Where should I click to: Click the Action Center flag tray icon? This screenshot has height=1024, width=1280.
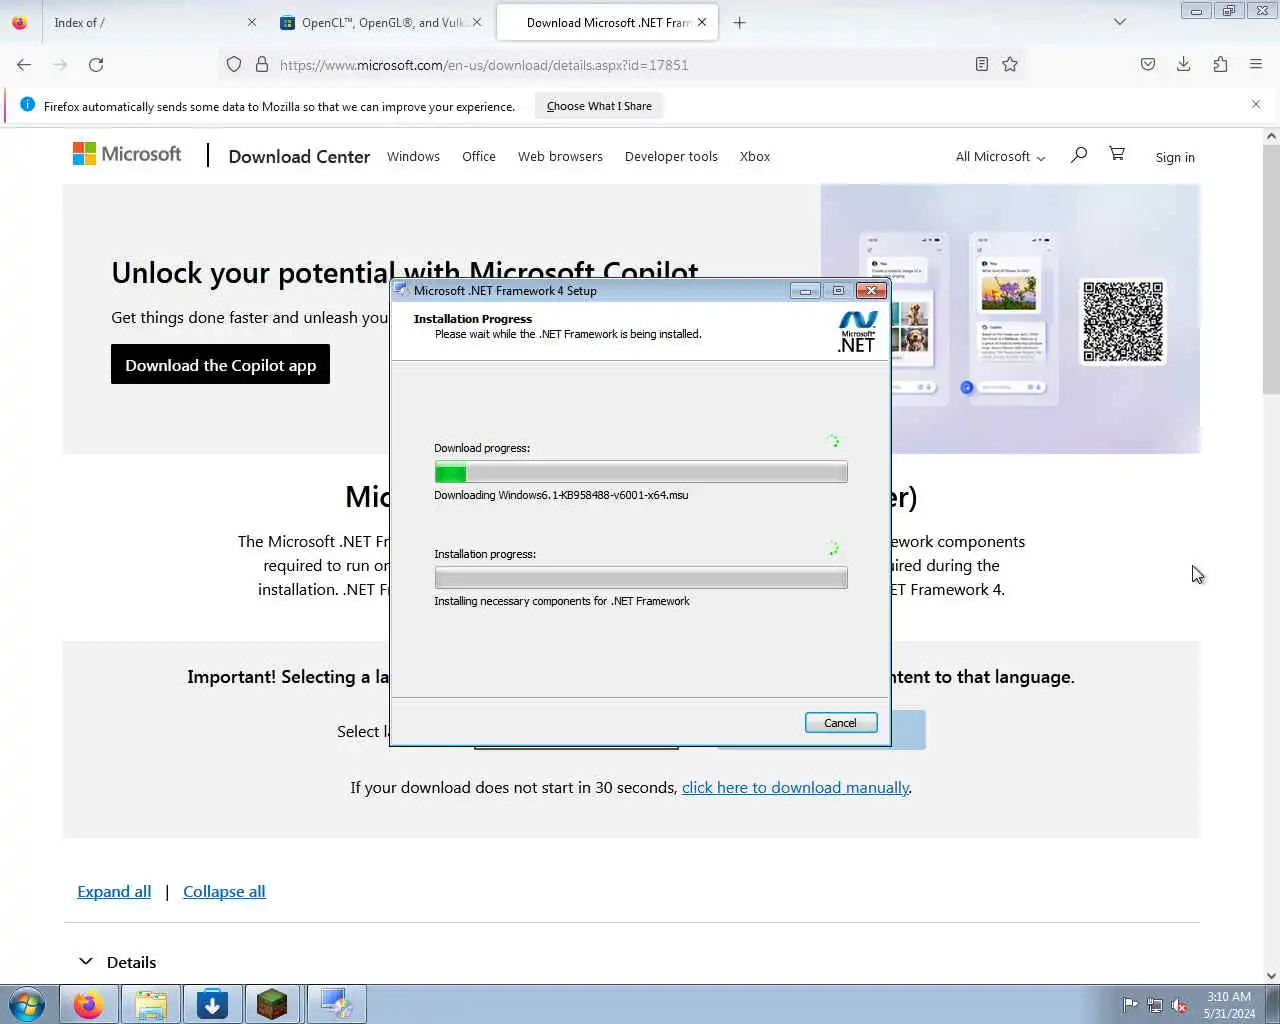(1130, 1005)
